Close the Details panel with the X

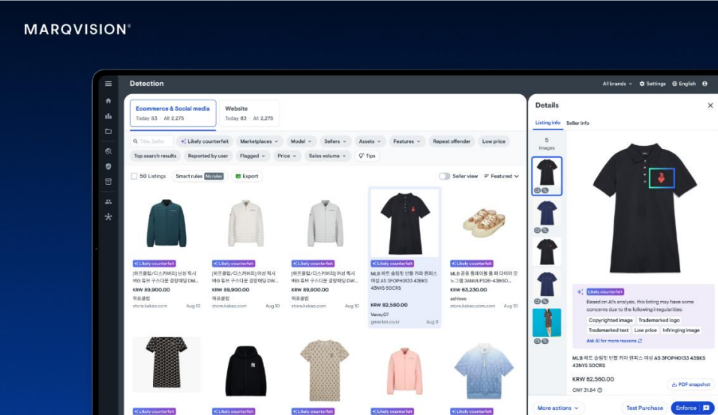click(710, 105)
